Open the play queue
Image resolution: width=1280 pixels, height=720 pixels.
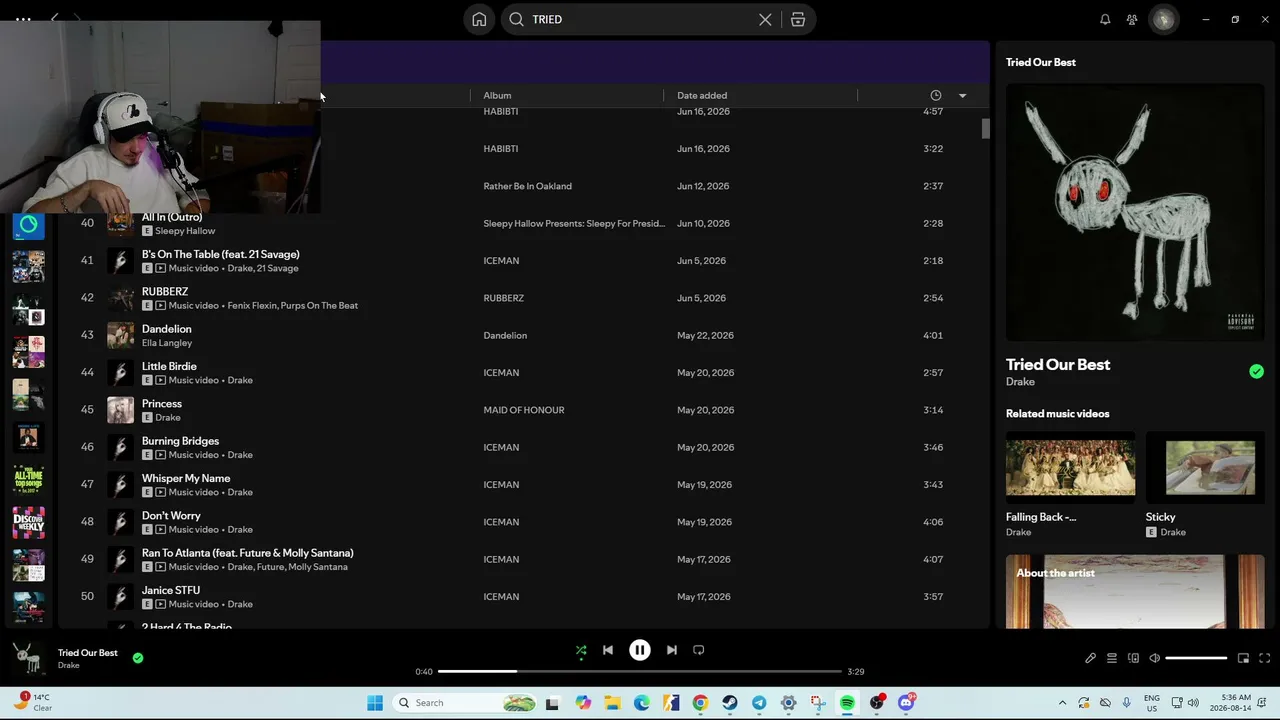1111,658
